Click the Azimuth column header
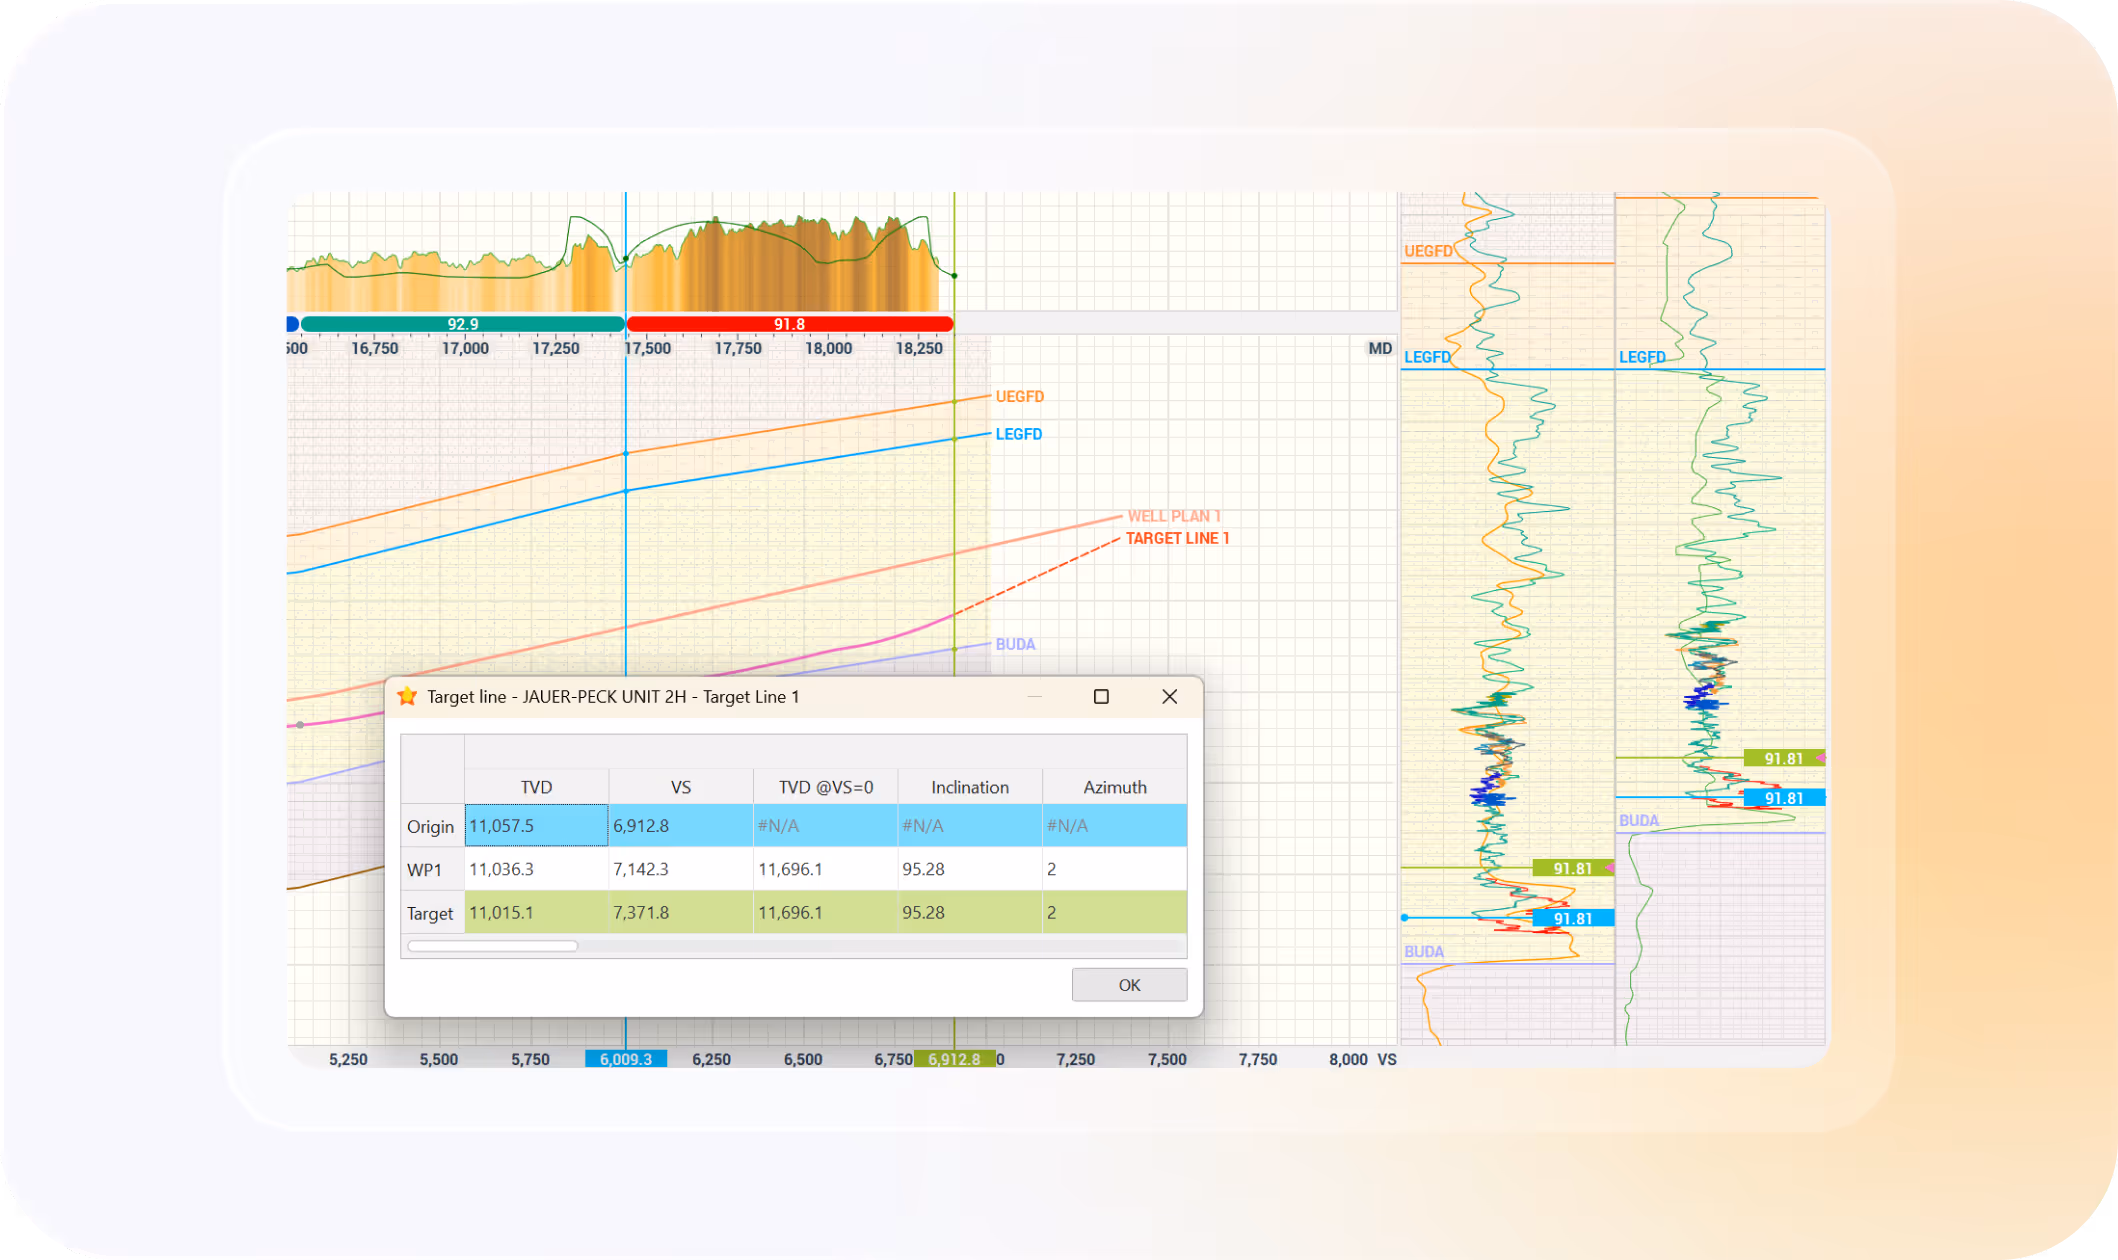This screenshot has width=2118, height=1260. (1114, 787)
